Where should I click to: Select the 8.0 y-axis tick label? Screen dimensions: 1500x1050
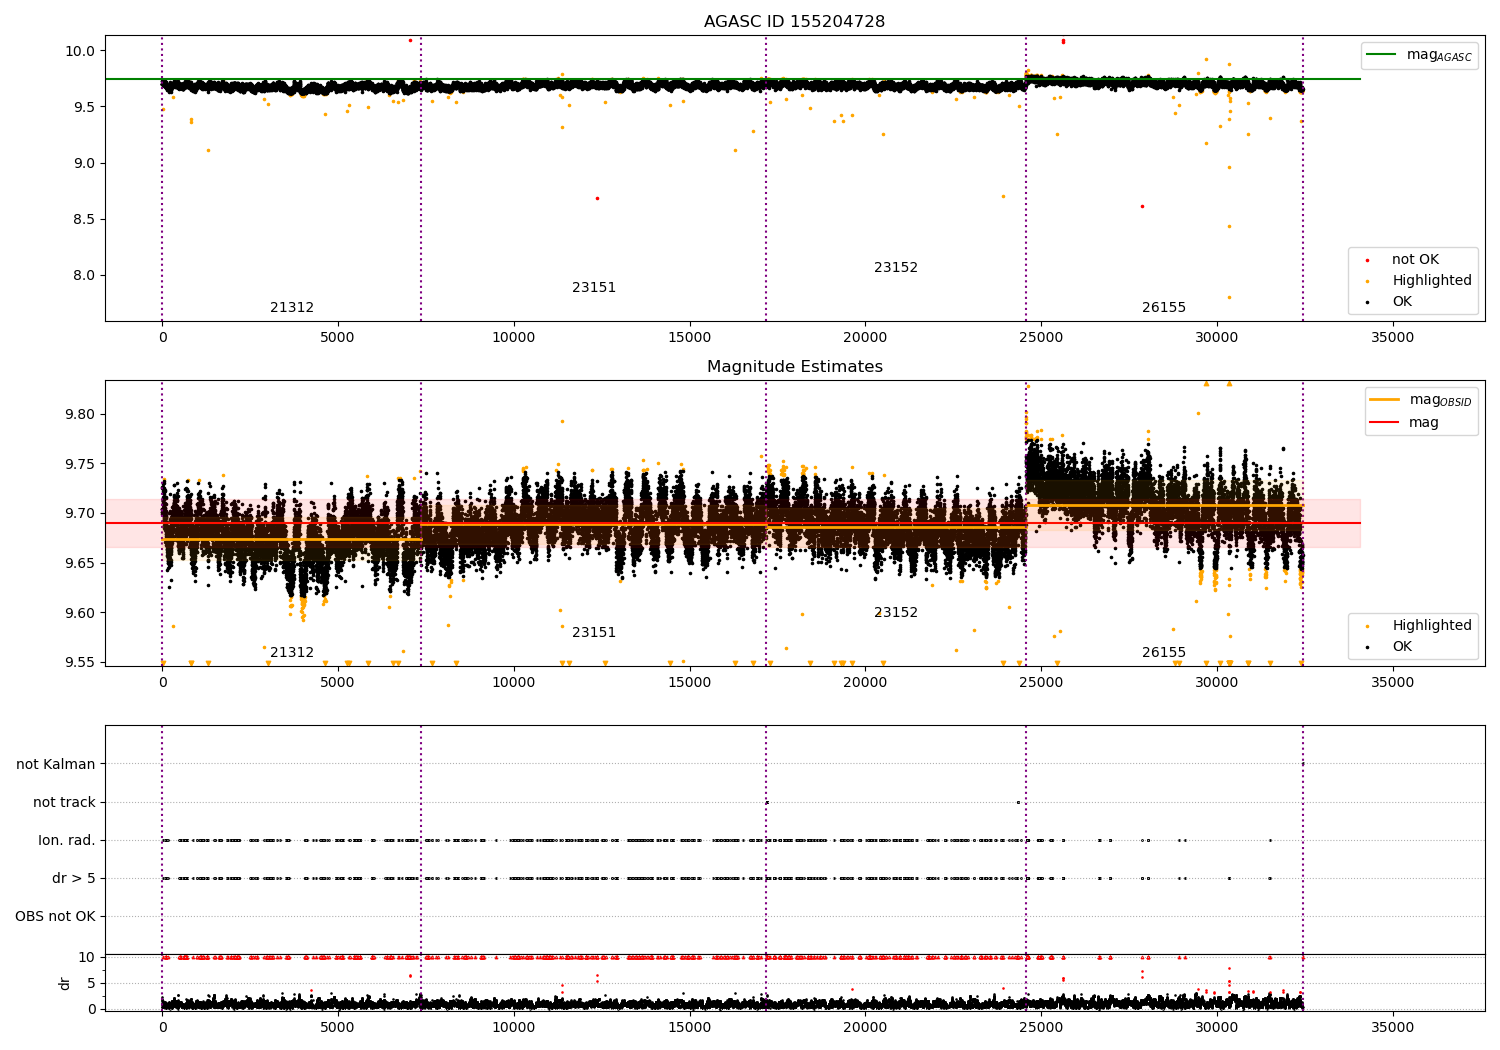click(85, 276)
